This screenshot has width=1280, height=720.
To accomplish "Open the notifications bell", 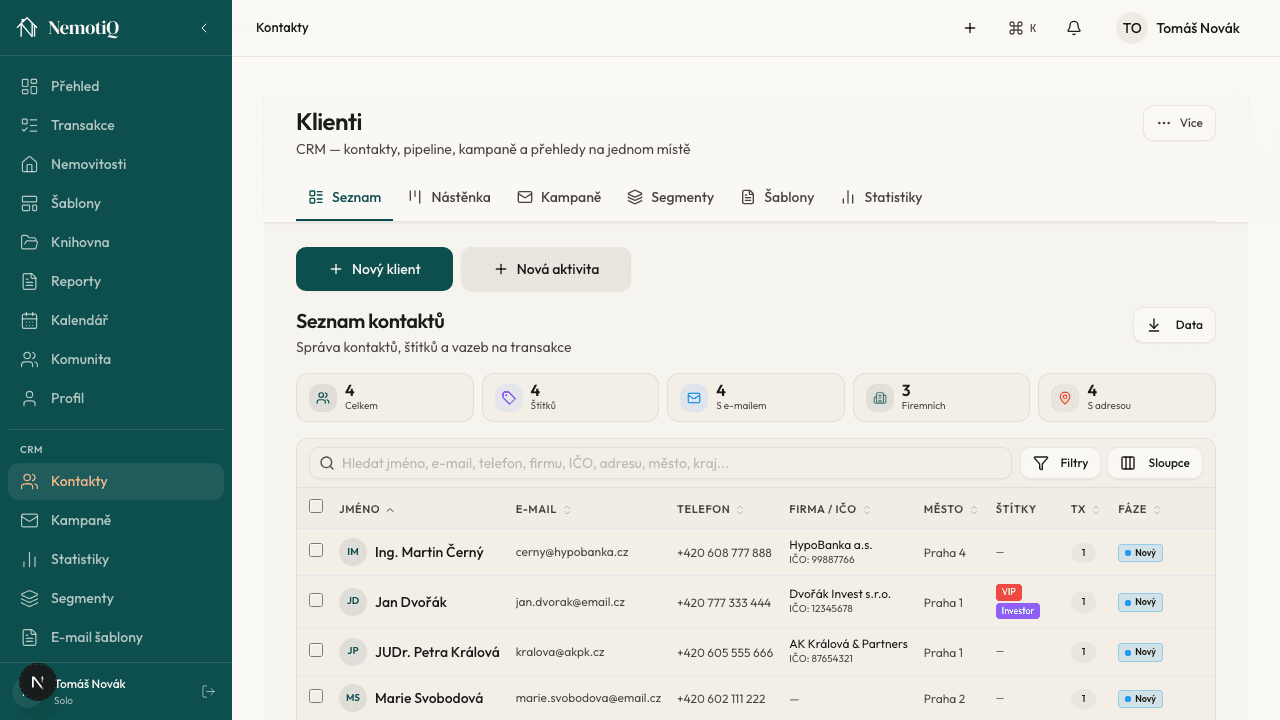I will tap(1074, 28).
